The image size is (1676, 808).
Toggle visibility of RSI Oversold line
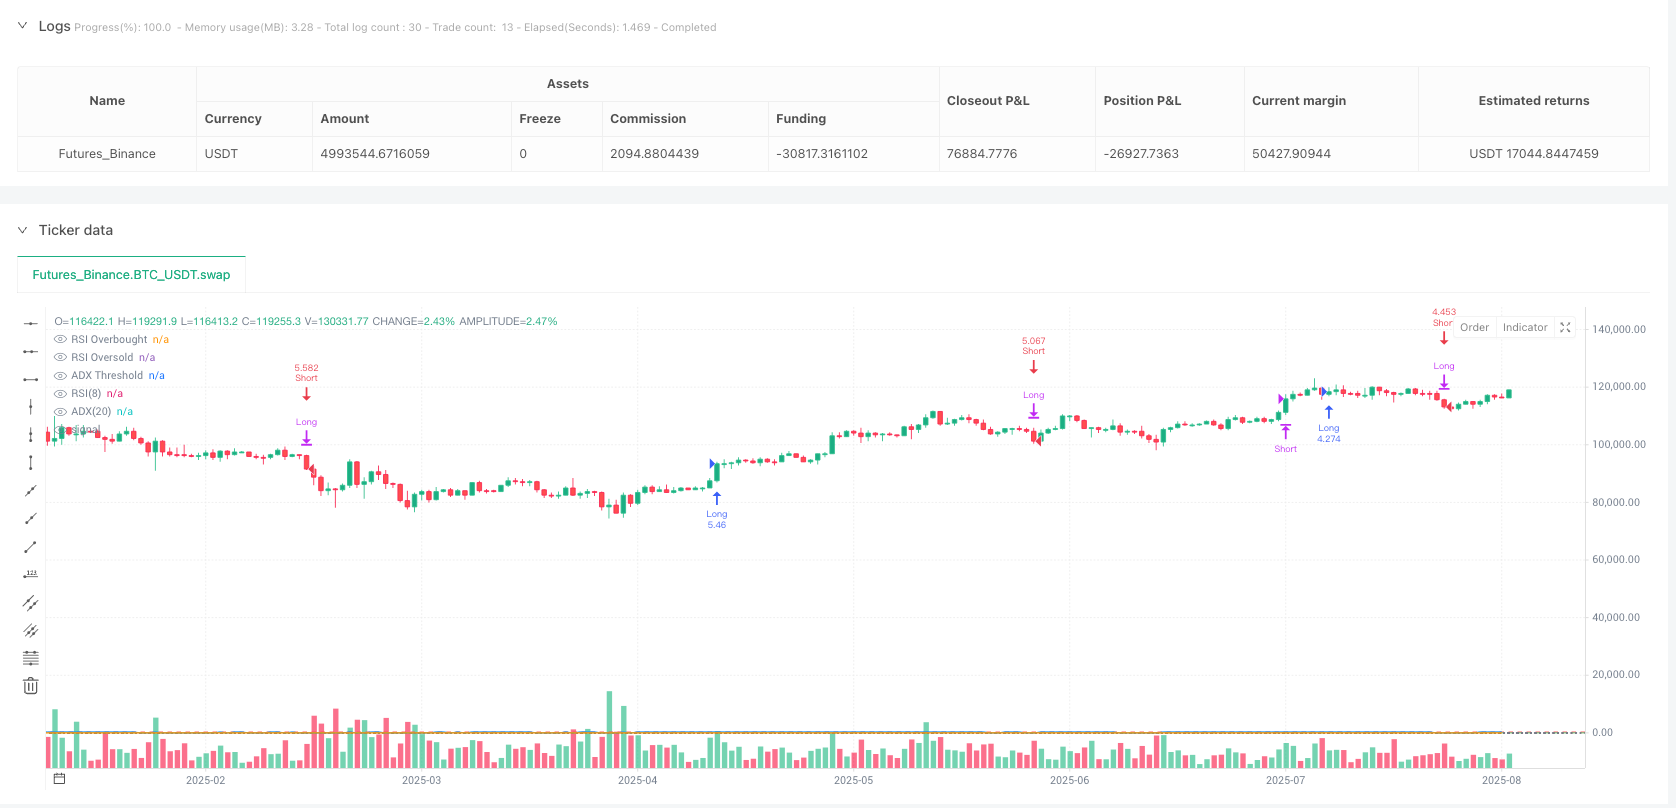tap(61, 358)
